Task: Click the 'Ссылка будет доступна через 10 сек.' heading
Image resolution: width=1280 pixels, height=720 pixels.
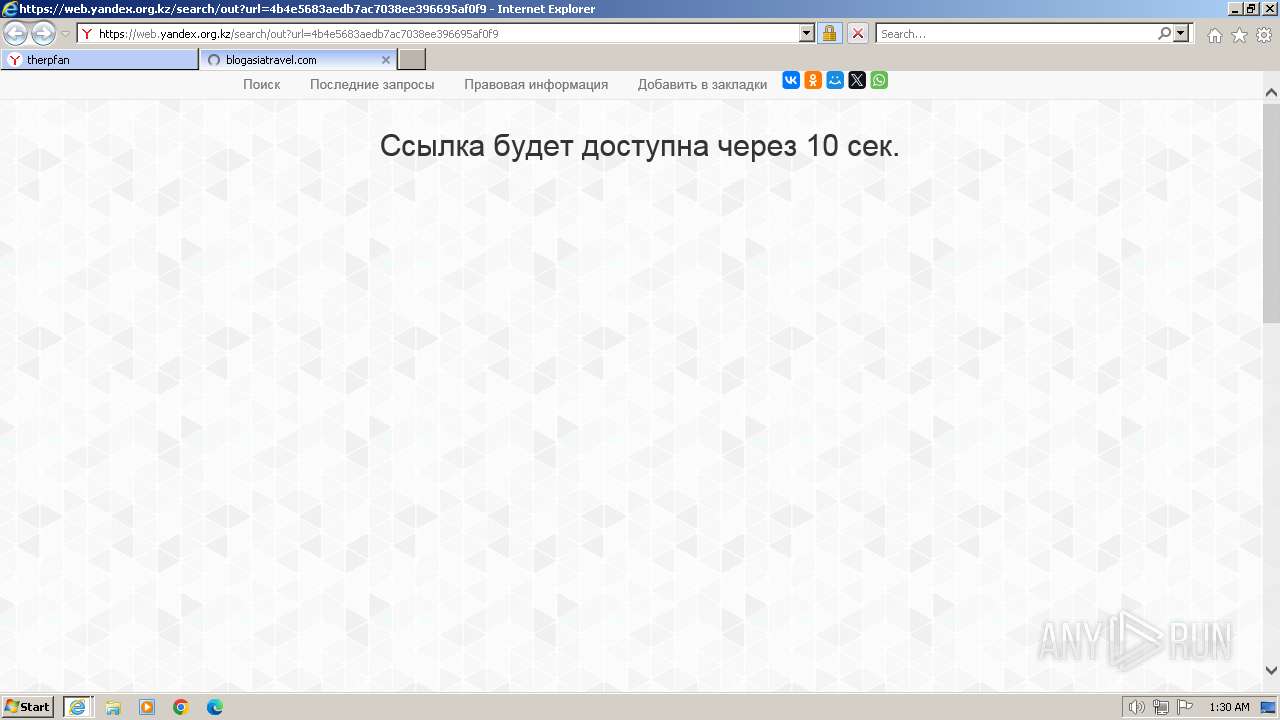Action: pos(640,146)
